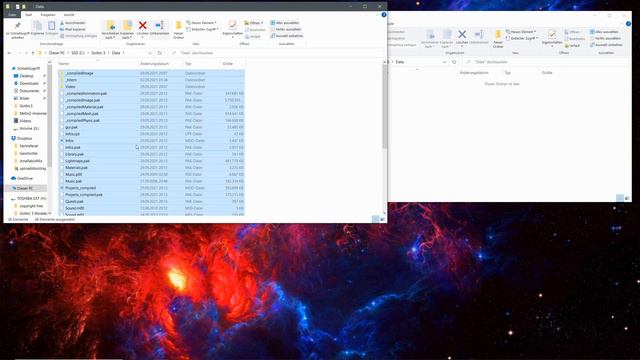
Task: Switch to Freigeben tab in front window
Action: point(48,15)
